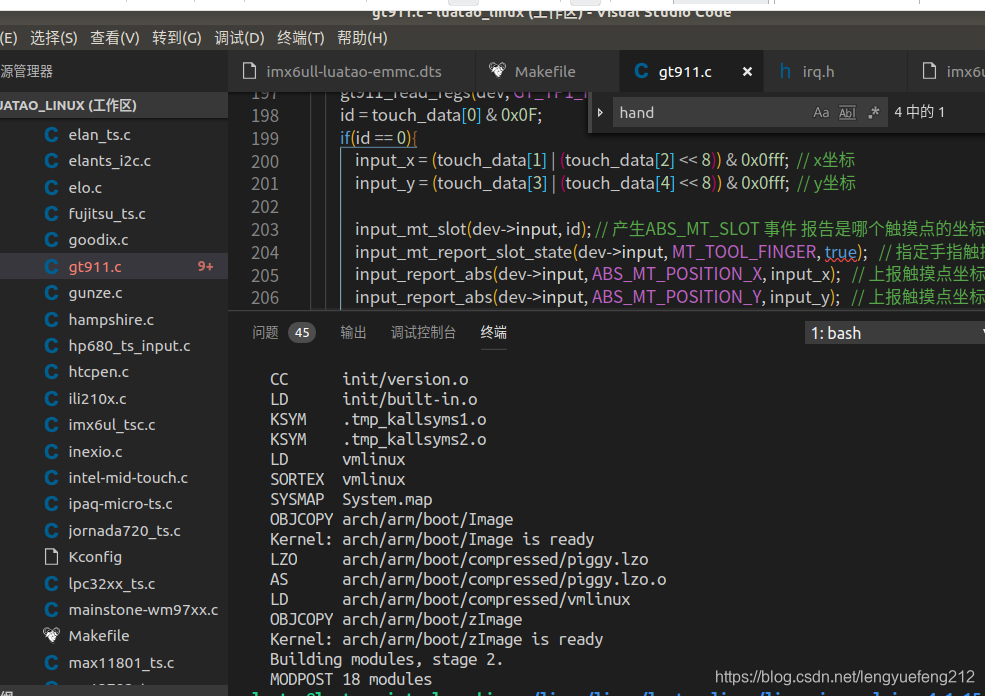Screen dimensions: 985x696
Task: Click the C icon on gt911.c tab
Action: click(641, 71)
